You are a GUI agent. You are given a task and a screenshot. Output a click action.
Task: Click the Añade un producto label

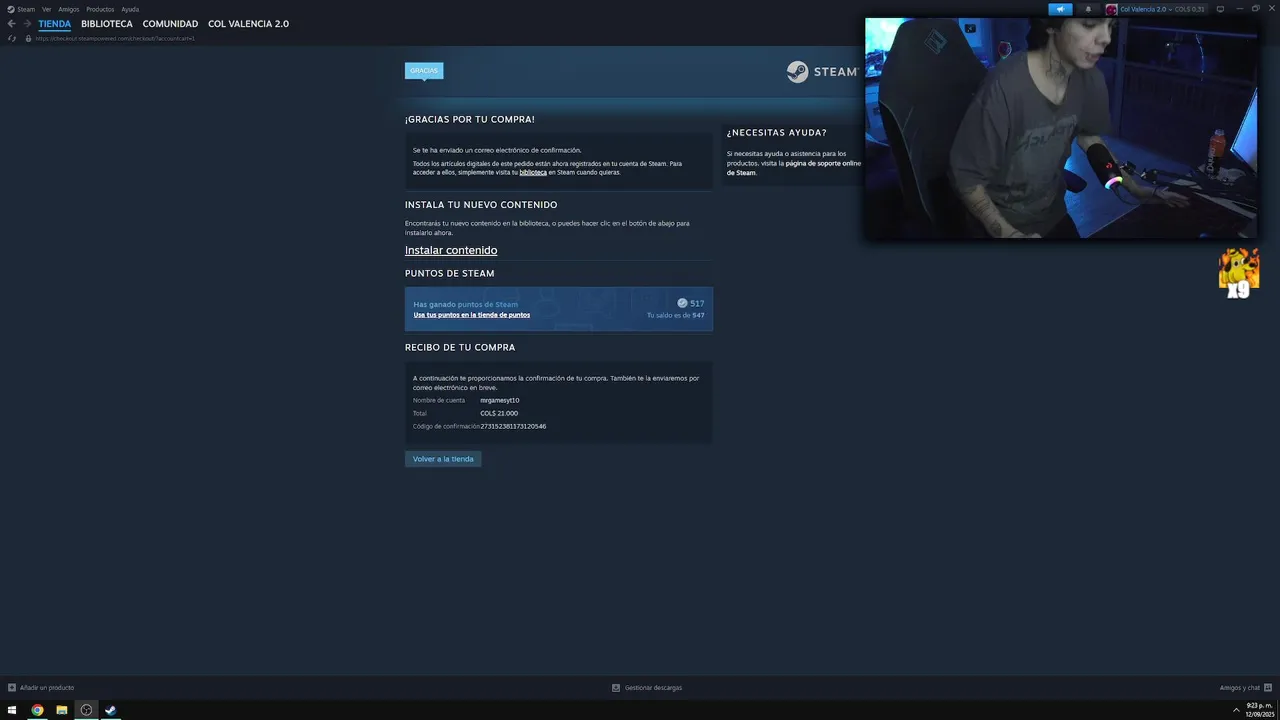[47, 688]
